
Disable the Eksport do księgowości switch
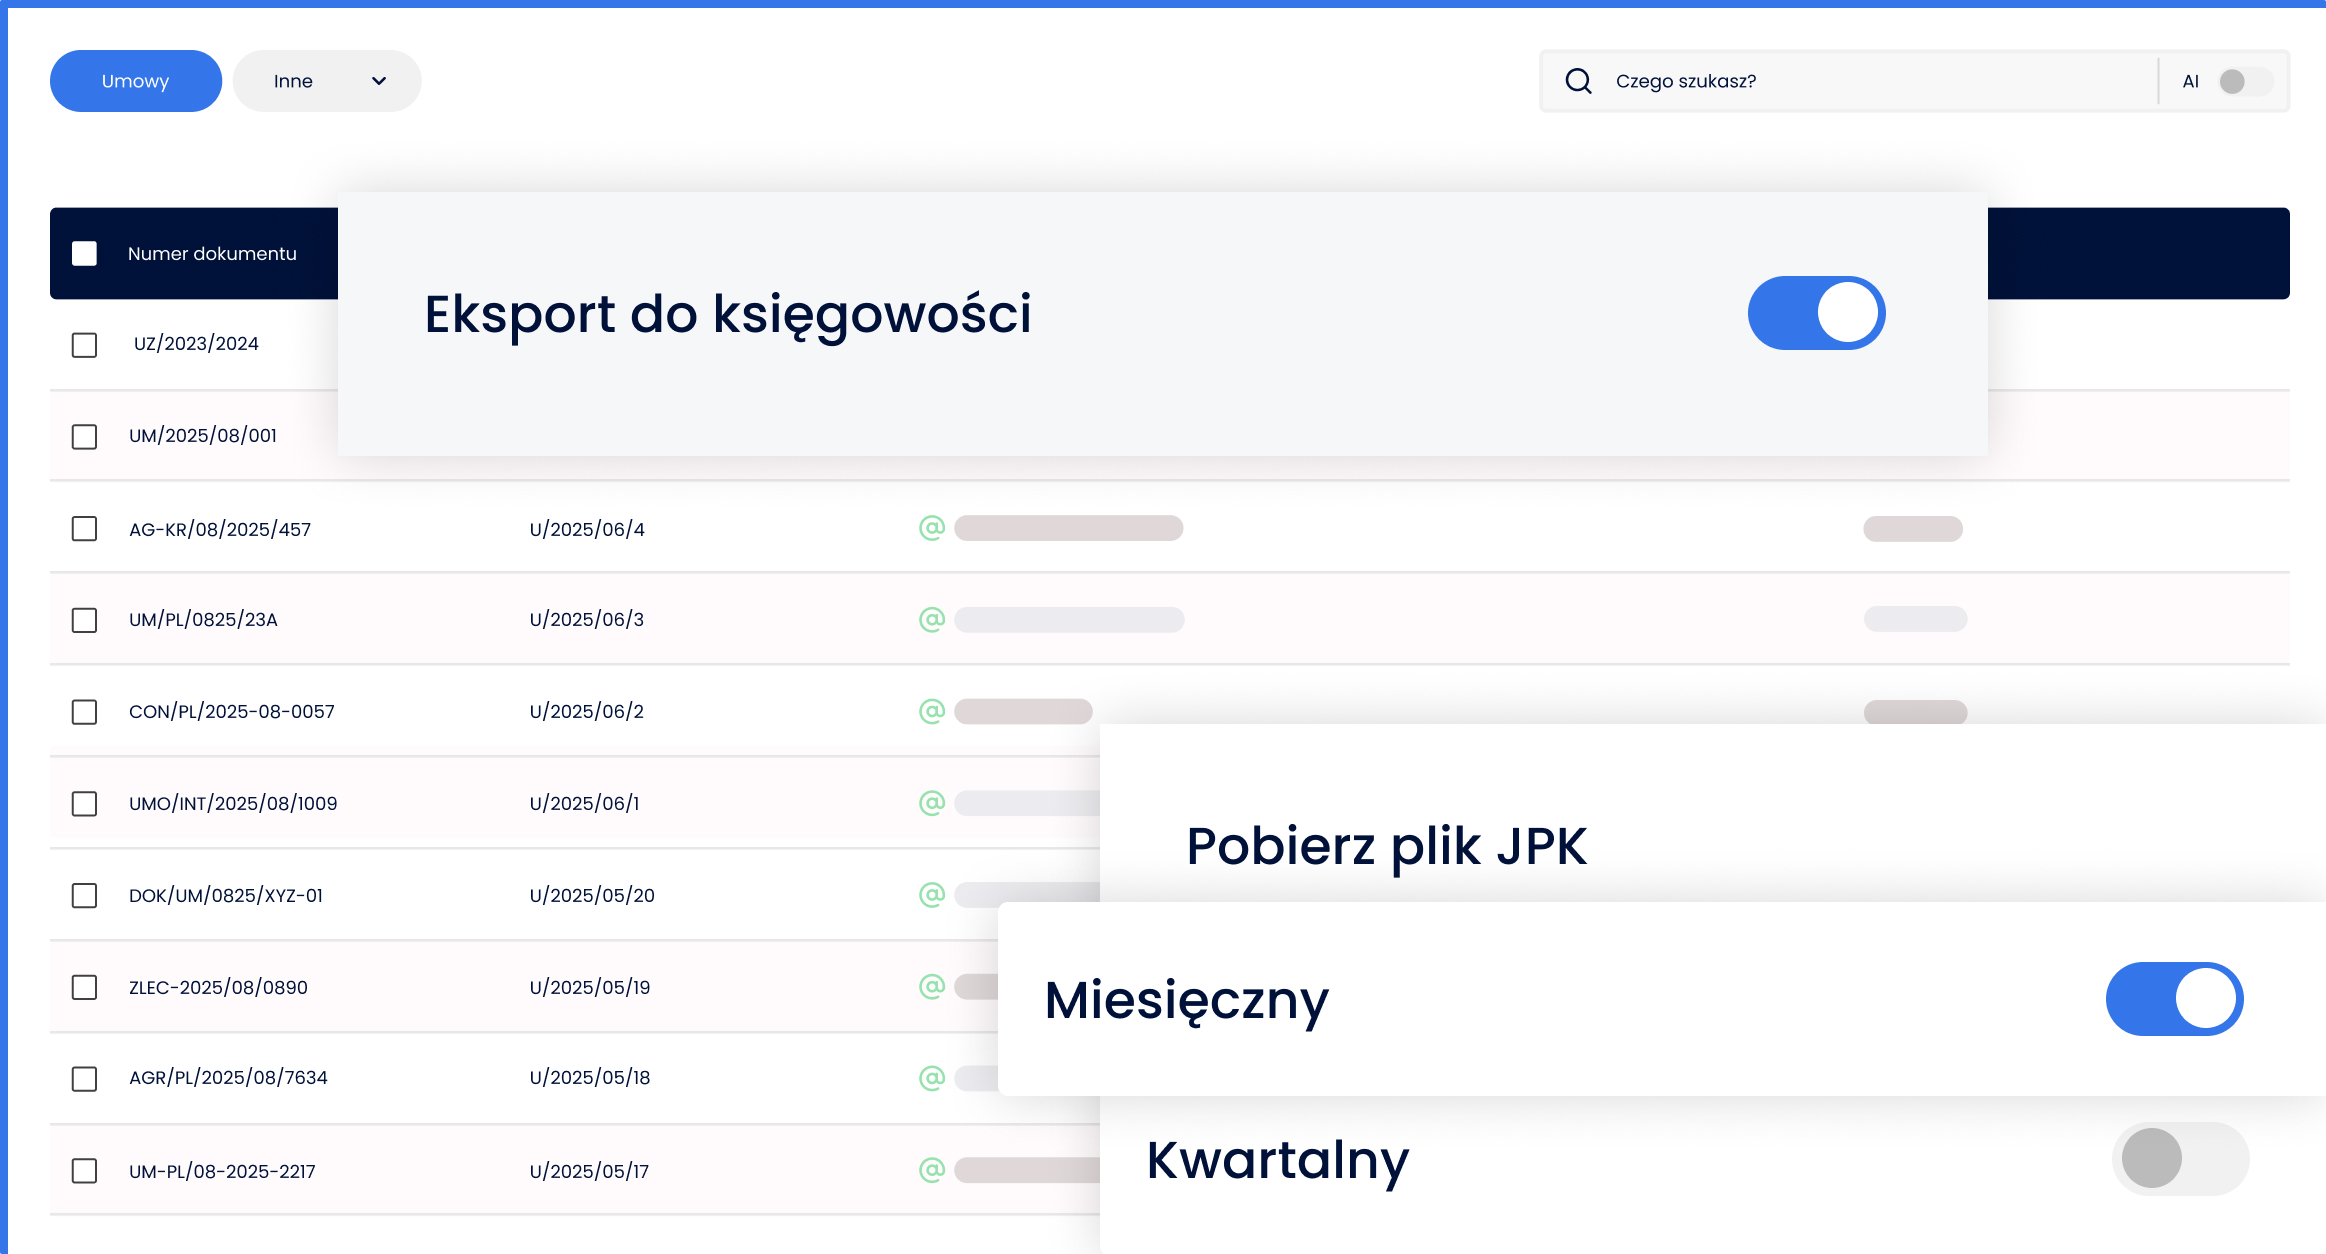tap(1816, 313)
